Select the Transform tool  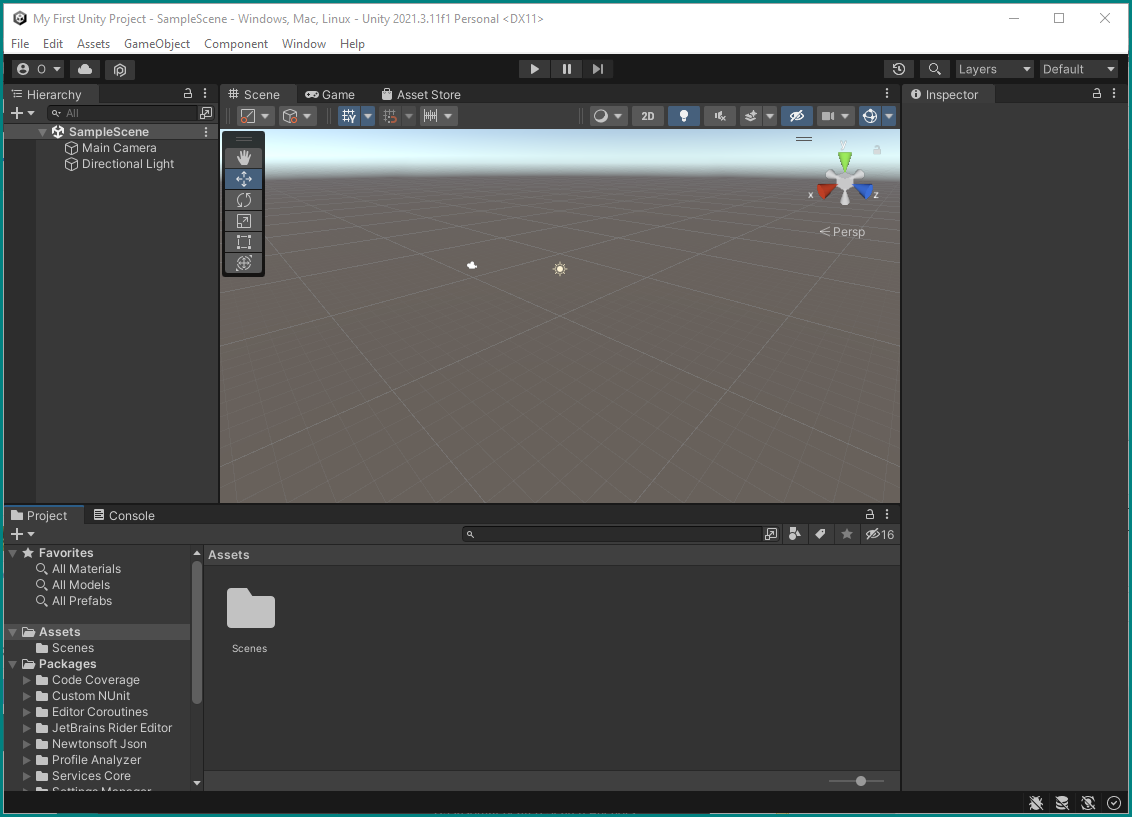[x=244, y=263]
